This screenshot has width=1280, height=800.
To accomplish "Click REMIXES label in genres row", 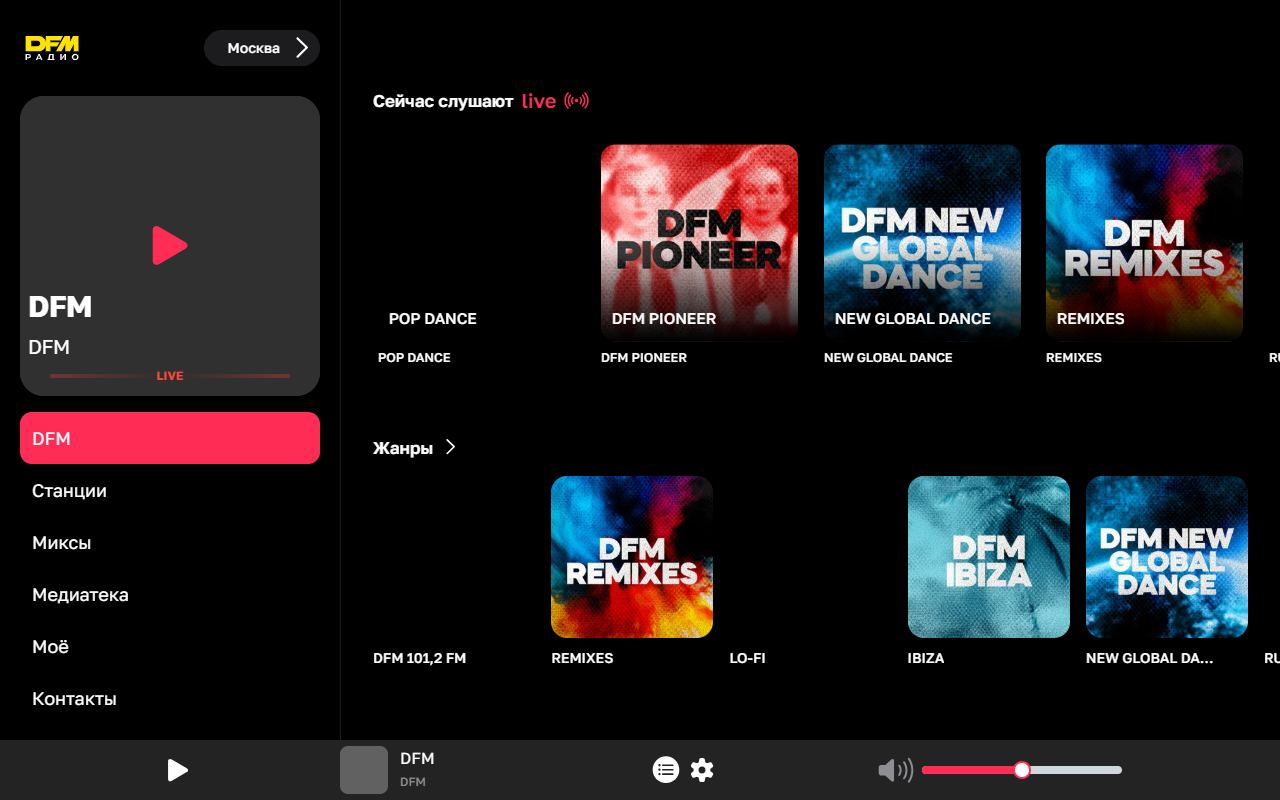I will point(582,659).
